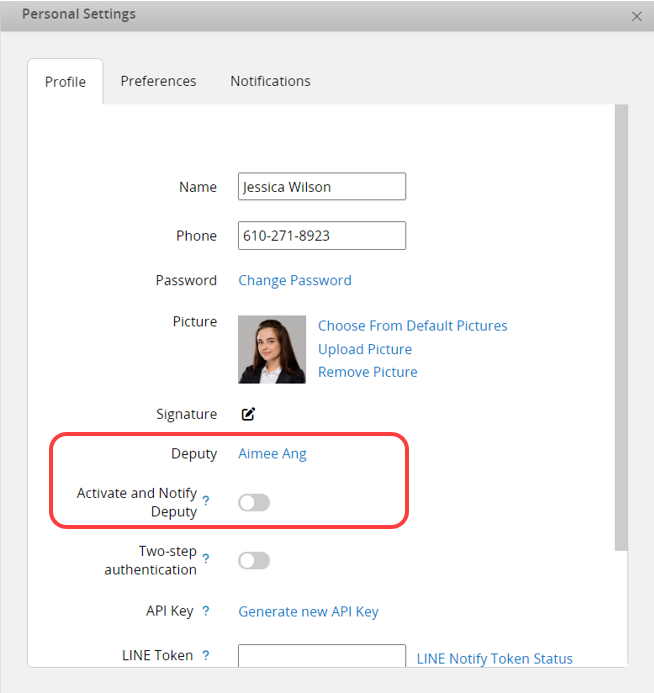654x693 pixels.
Task: Click the Signature edit pencil icon
Action: pyautogui.click(x=248, y=414)
